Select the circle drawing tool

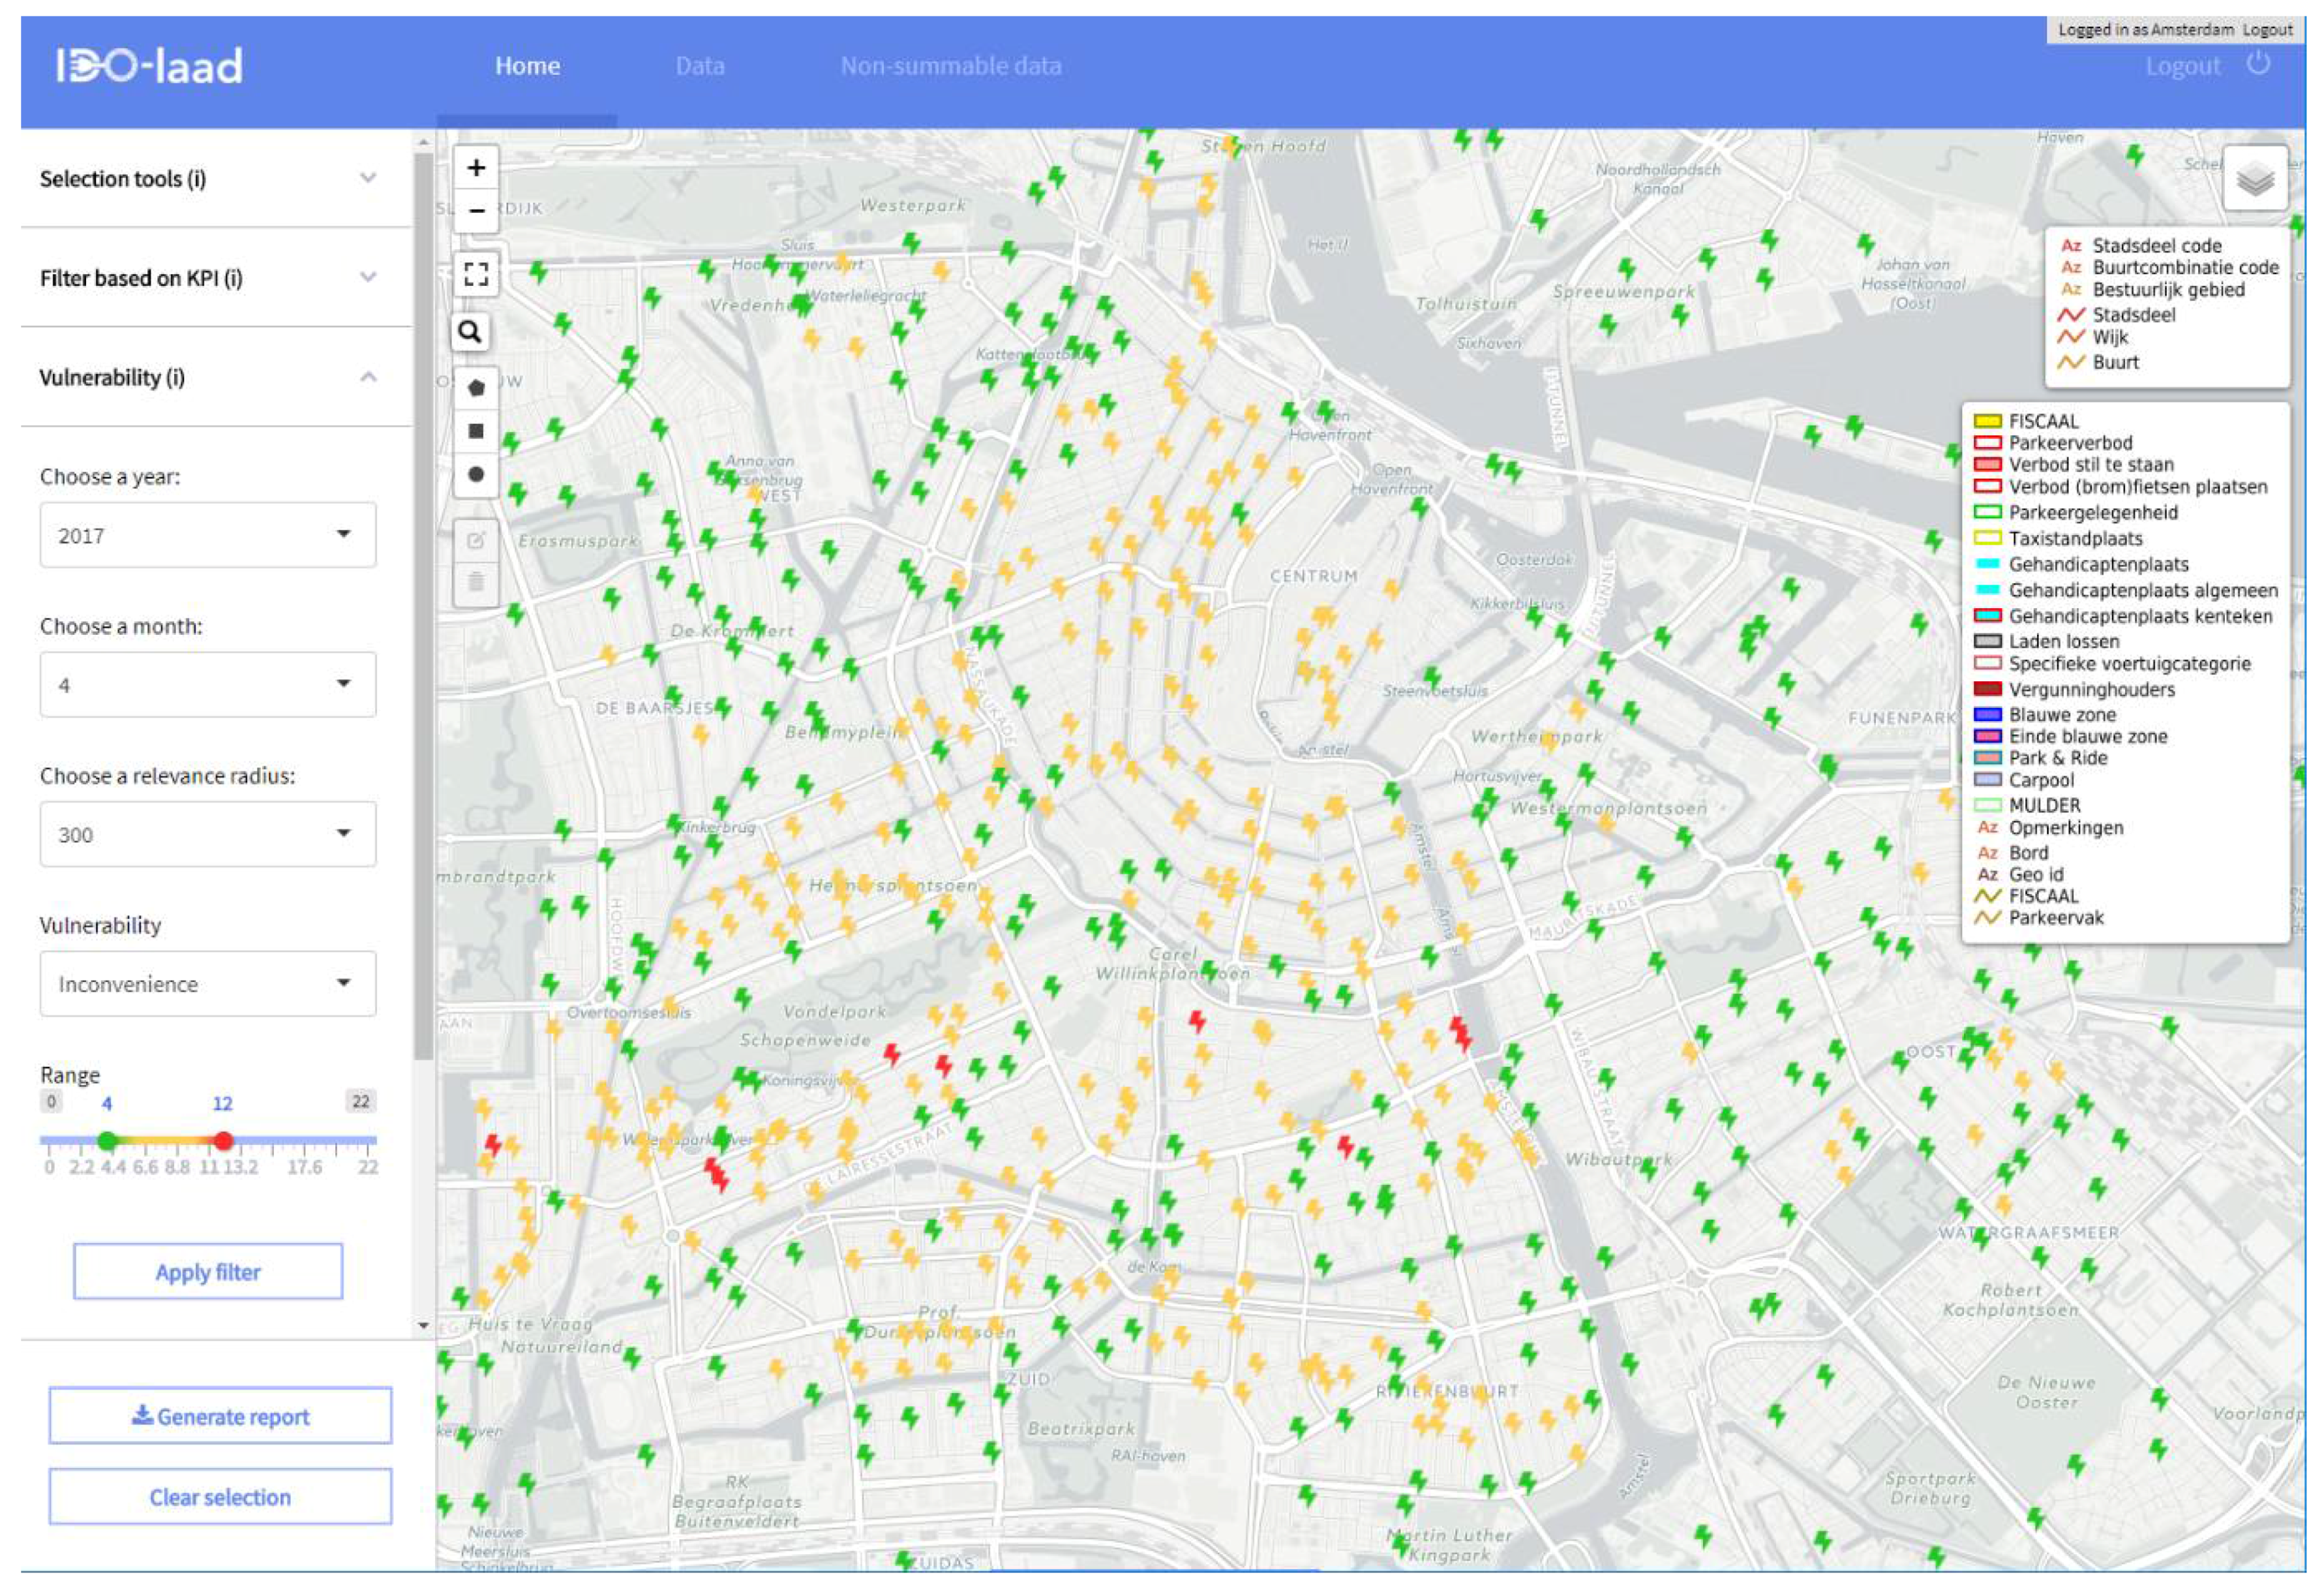point(476,474)
